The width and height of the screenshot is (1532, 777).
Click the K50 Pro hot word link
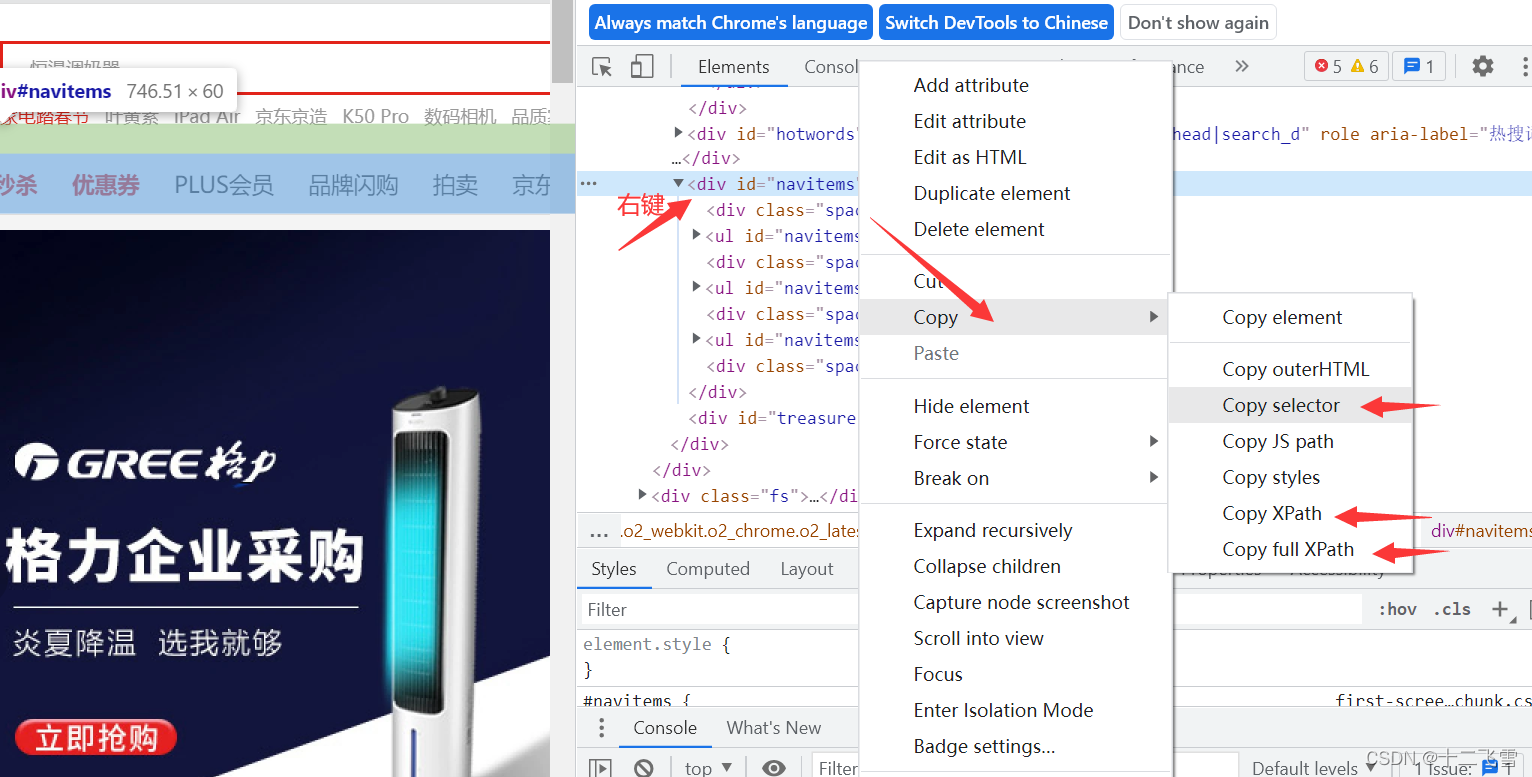click(x=375, y=117)
